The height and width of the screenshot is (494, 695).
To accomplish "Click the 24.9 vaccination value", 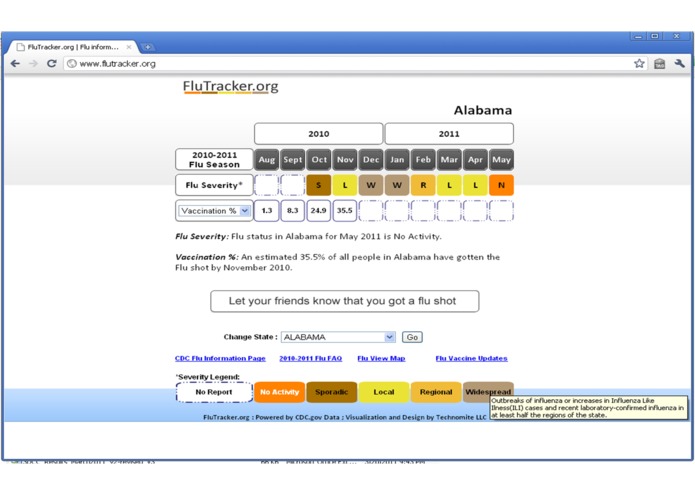I will click(319, 211).
